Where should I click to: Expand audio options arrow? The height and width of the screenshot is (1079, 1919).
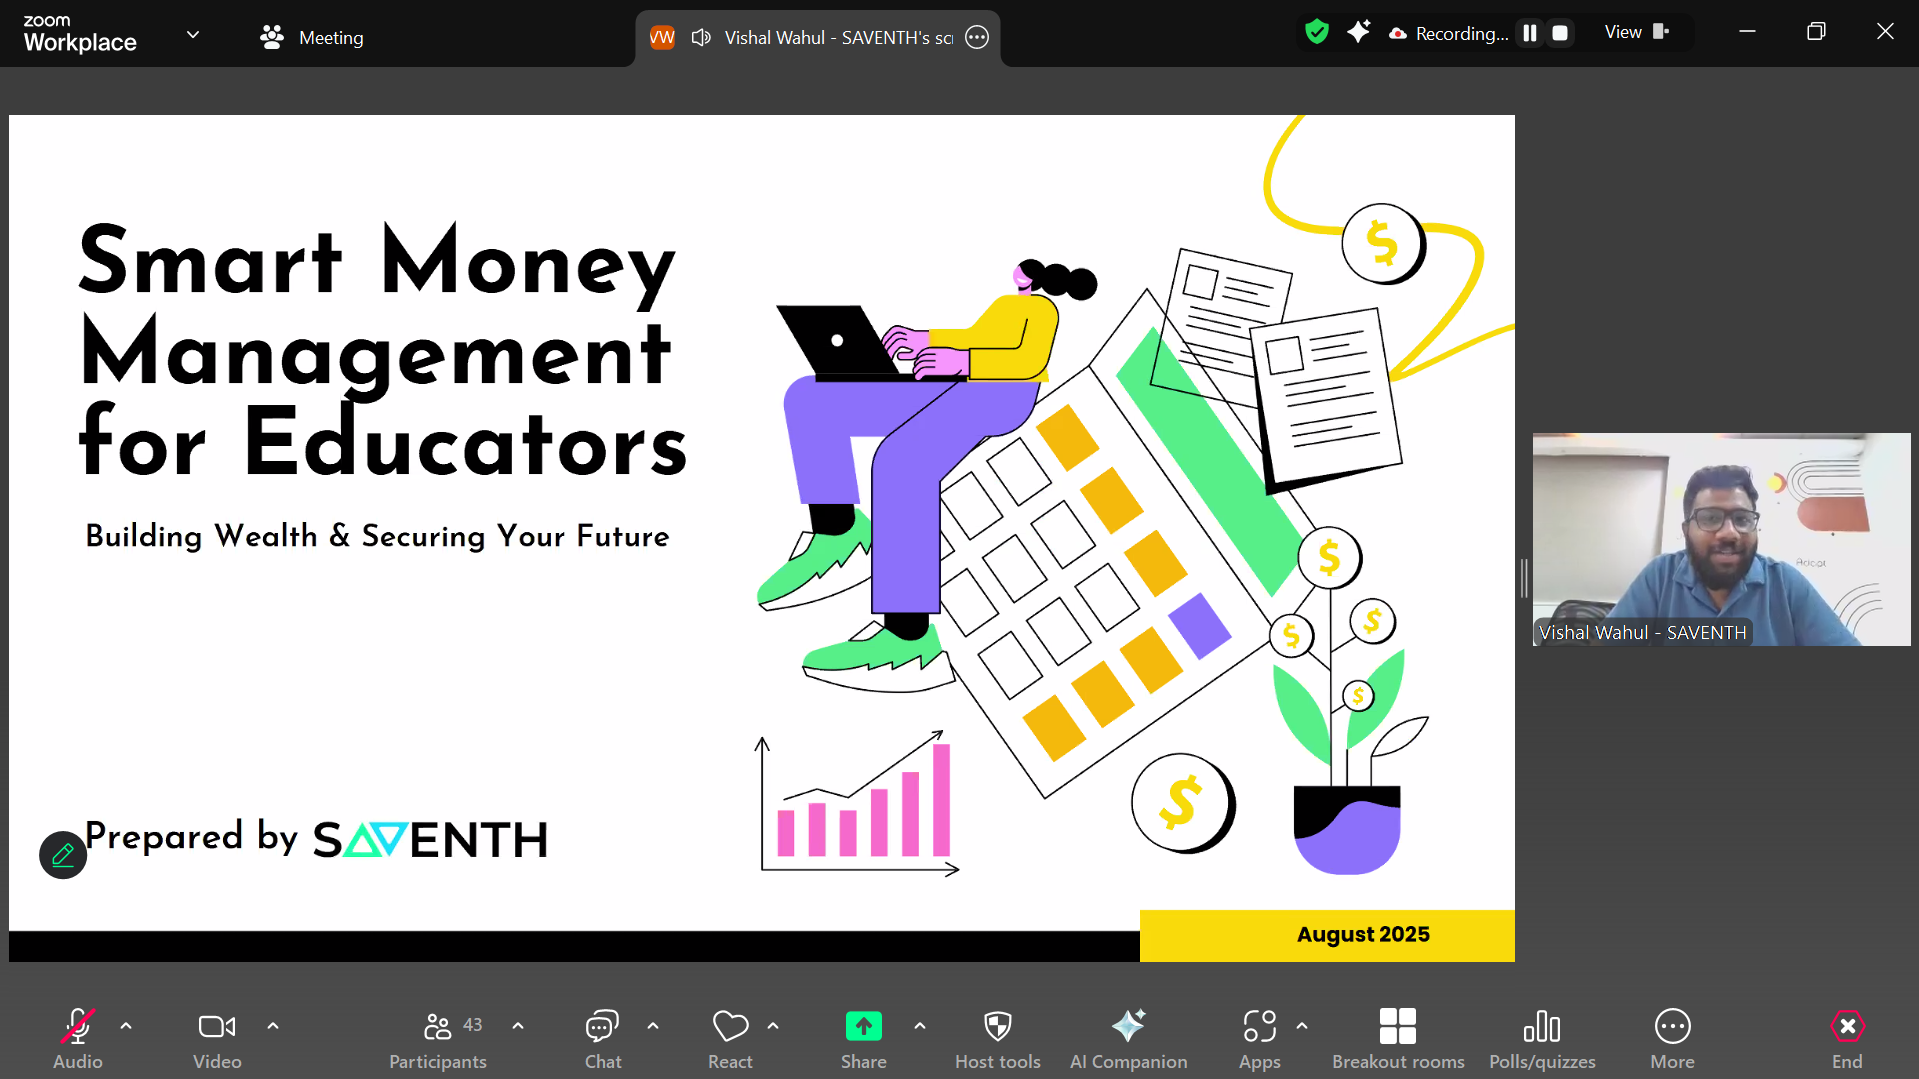(126, 1026)
